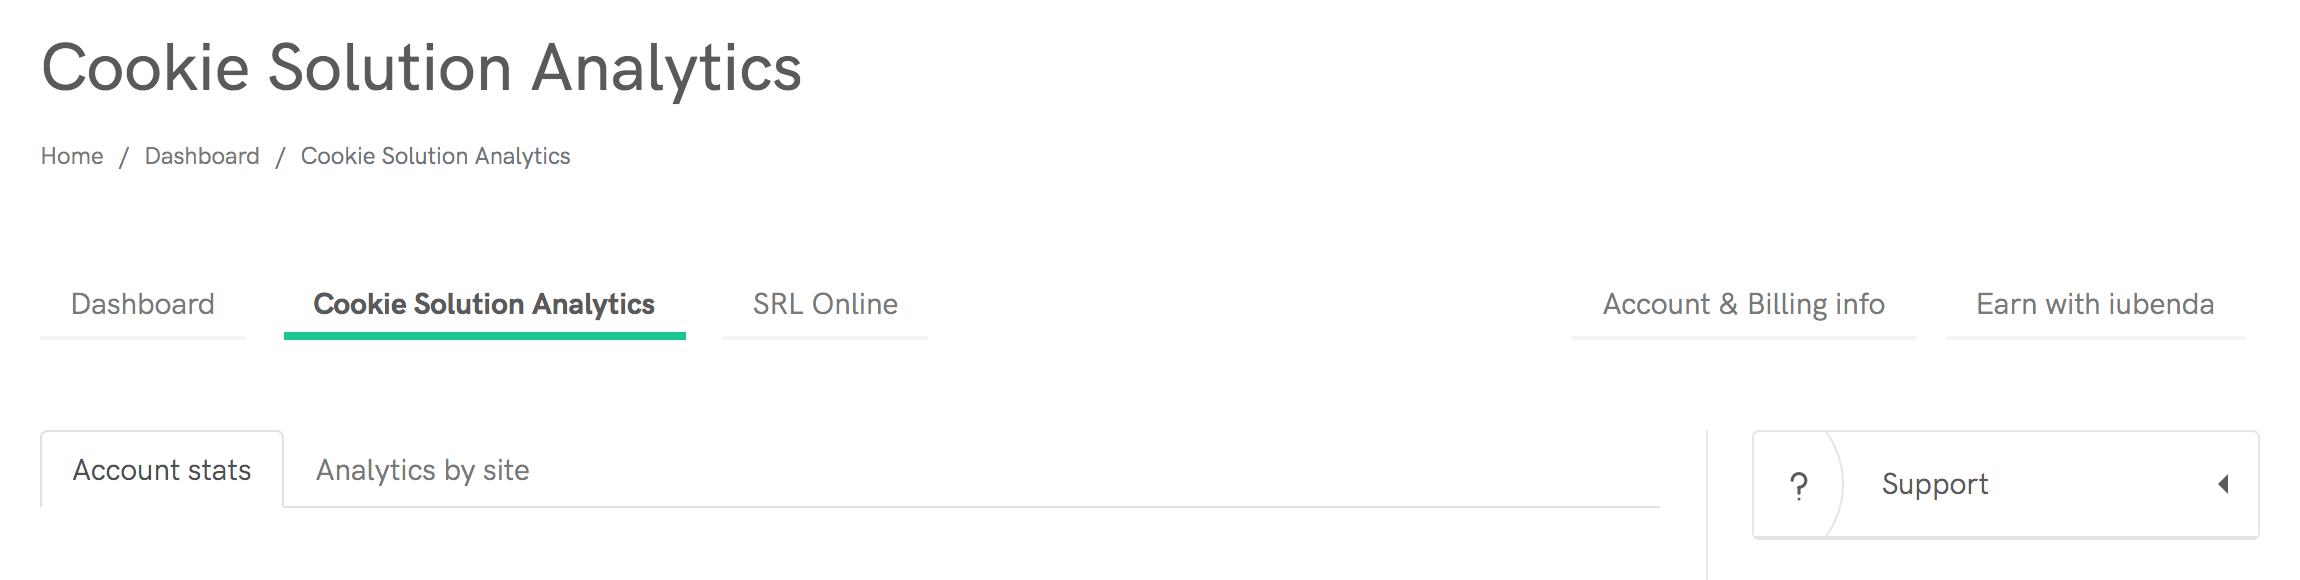The image size is (2300, 580).
Task: Click empty tab strip right of Analytics by site
Action: click(x=1100, y=470)
